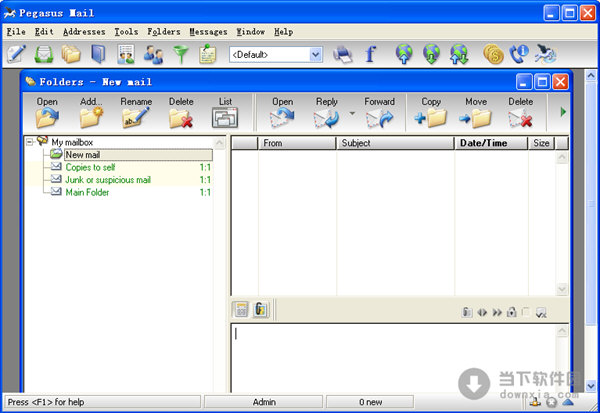This screenshot has width=600, height=413.
Task: Click the Admin status bar field
Action: 264,402
